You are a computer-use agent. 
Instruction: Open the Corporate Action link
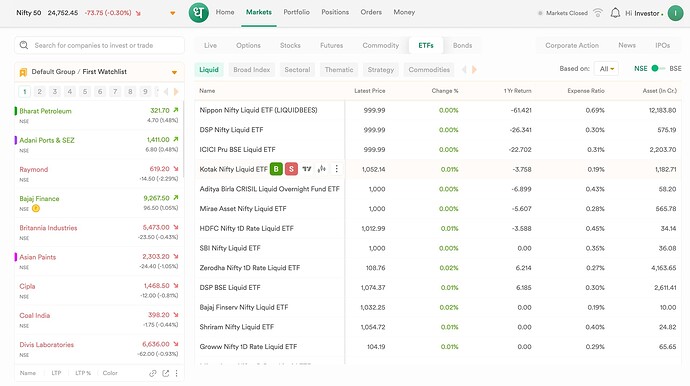(x=572, y=45)
